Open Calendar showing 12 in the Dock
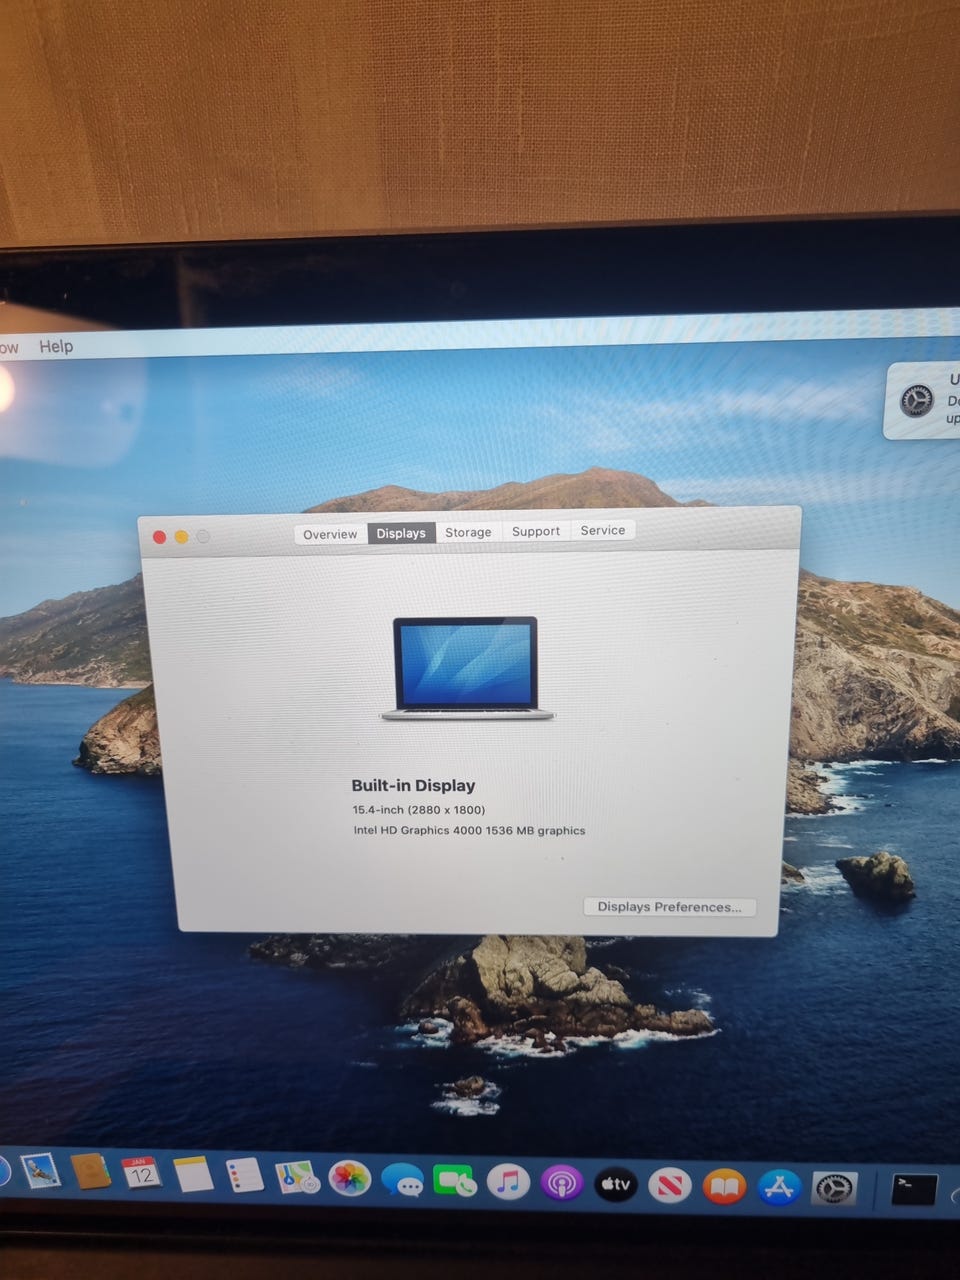The width and height of the screenshot is (960, 1280). 141,1173
